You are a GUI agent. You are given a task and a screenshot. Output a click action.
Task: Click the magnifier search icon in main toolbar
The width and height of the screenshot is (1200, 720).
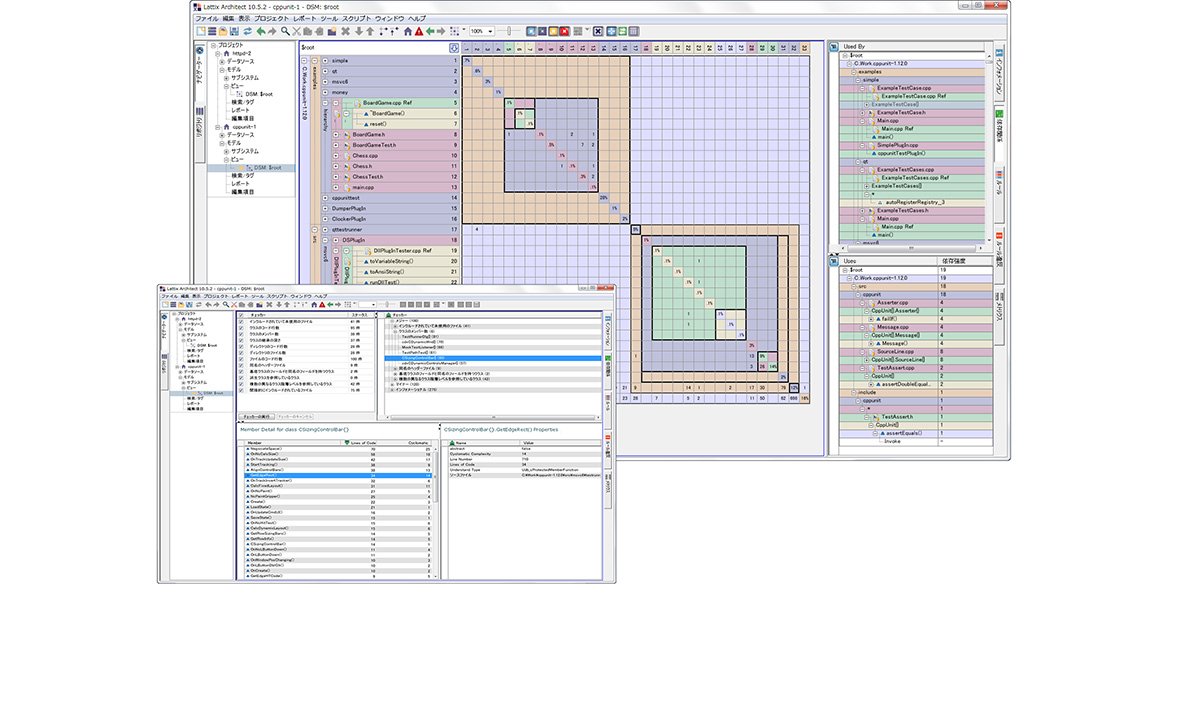[x=285, y=31]
